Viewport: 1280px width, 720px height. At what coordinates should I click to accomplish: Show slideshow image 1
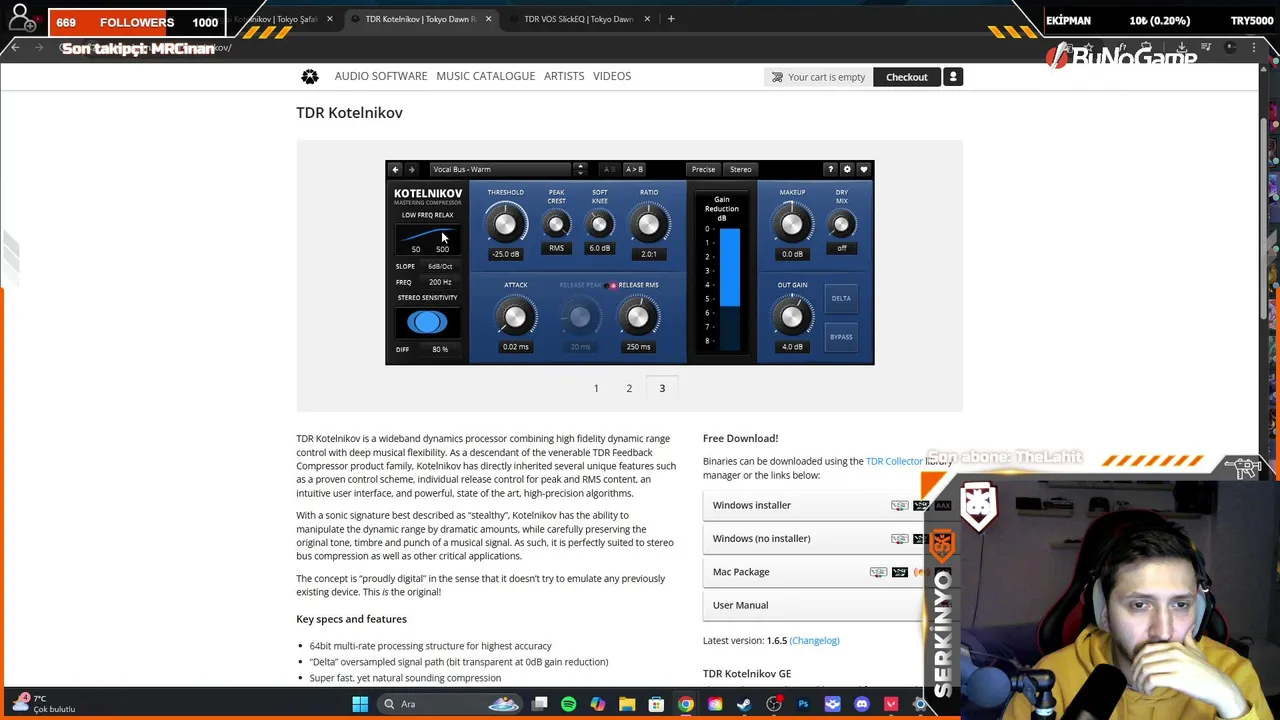coord(596,388)
